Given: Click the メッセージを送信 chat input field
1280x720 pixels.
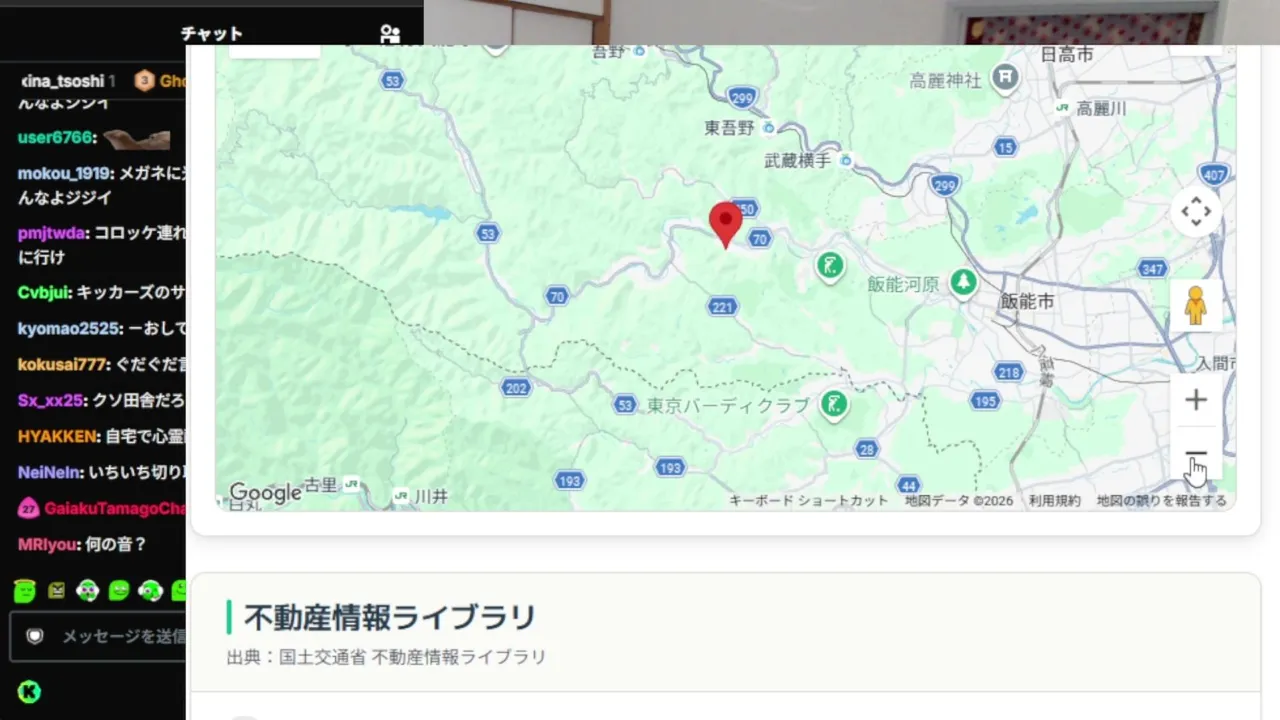Looking at the screenshot, I should 98,636.
